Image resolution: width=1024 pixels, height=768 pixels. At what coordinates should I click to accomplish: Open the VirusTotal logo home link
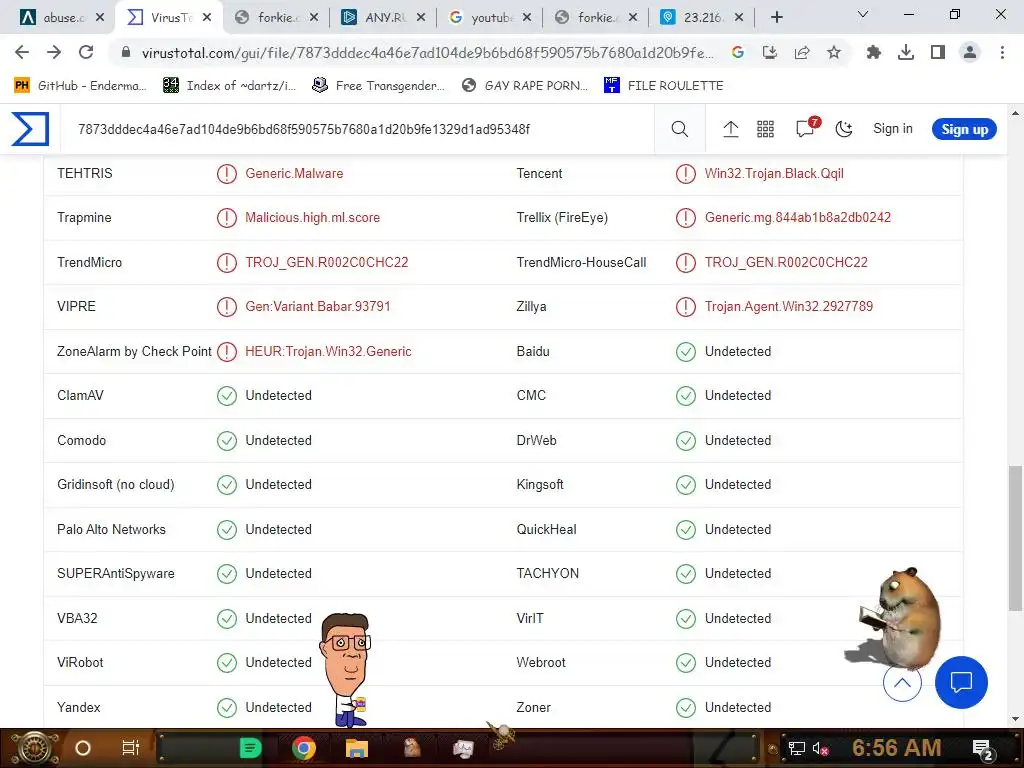pos(30,129)
